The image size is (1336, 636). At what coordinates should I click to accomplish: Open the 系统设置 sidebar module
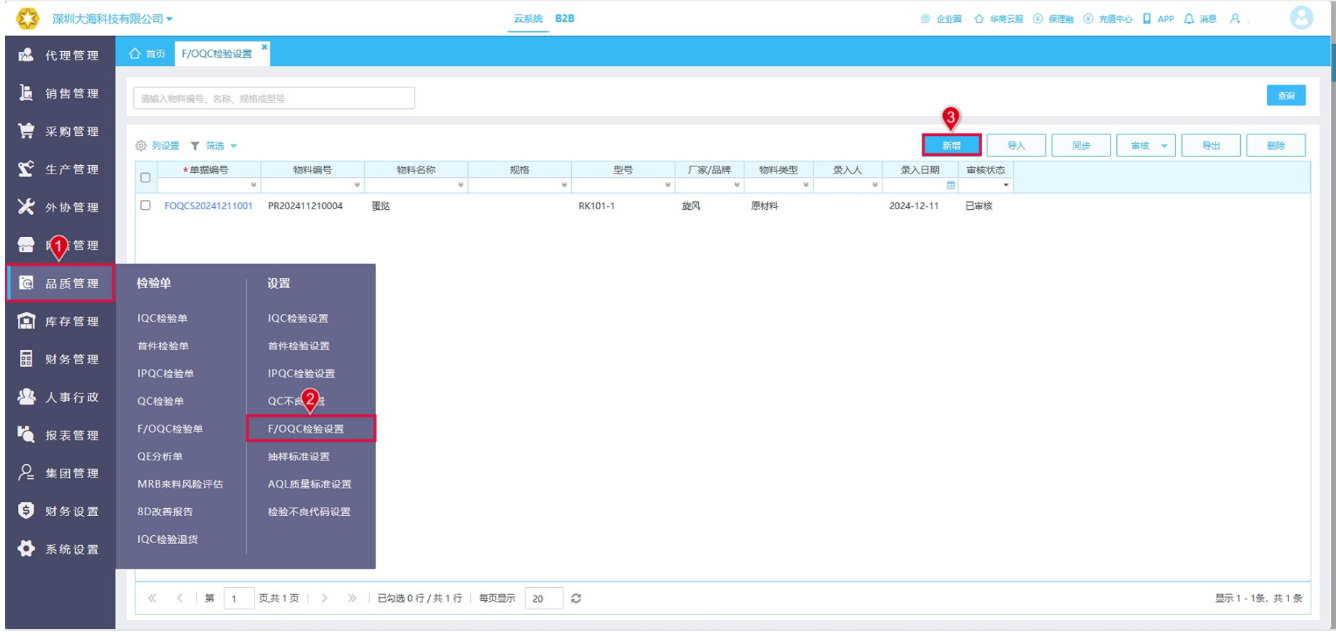pyautogui.click(x=60, y=550)
